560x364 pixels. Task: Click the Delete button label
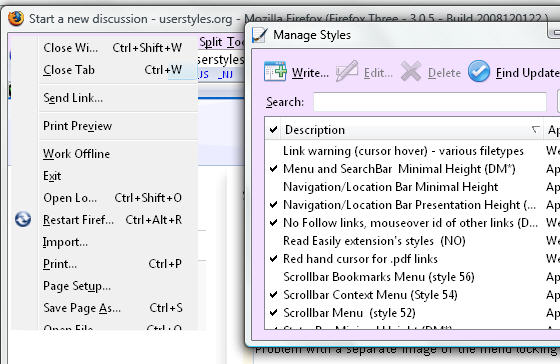(444, 73)
